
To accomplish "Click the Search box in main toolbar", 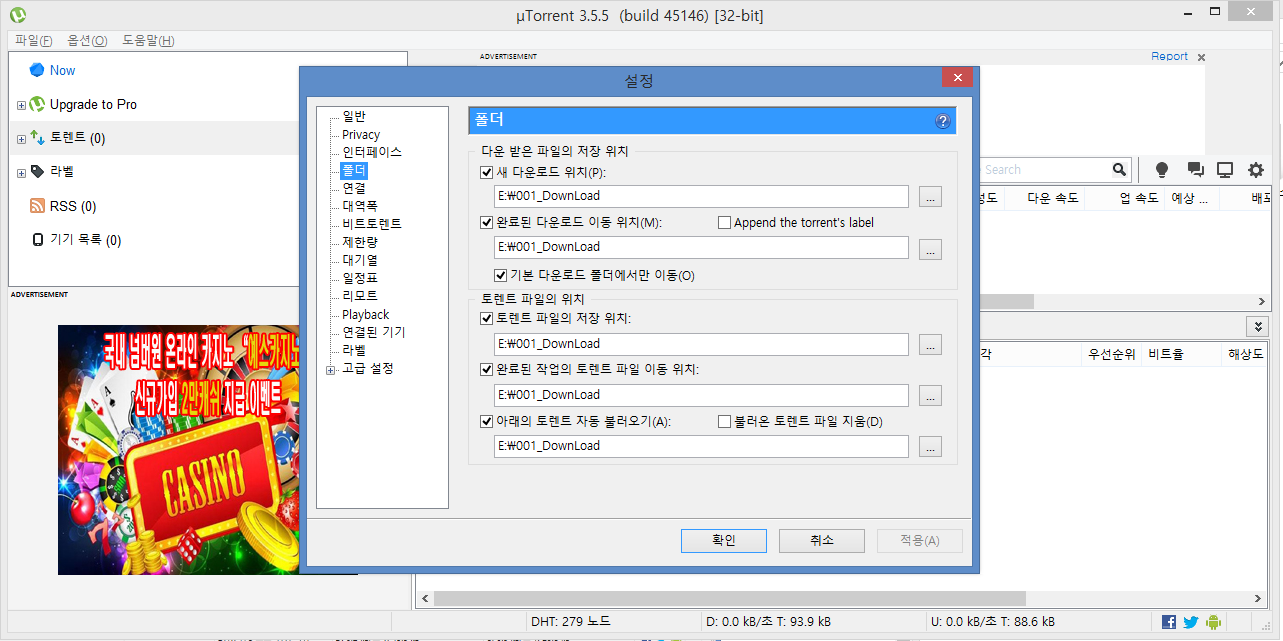I will tap(1046, 170).
